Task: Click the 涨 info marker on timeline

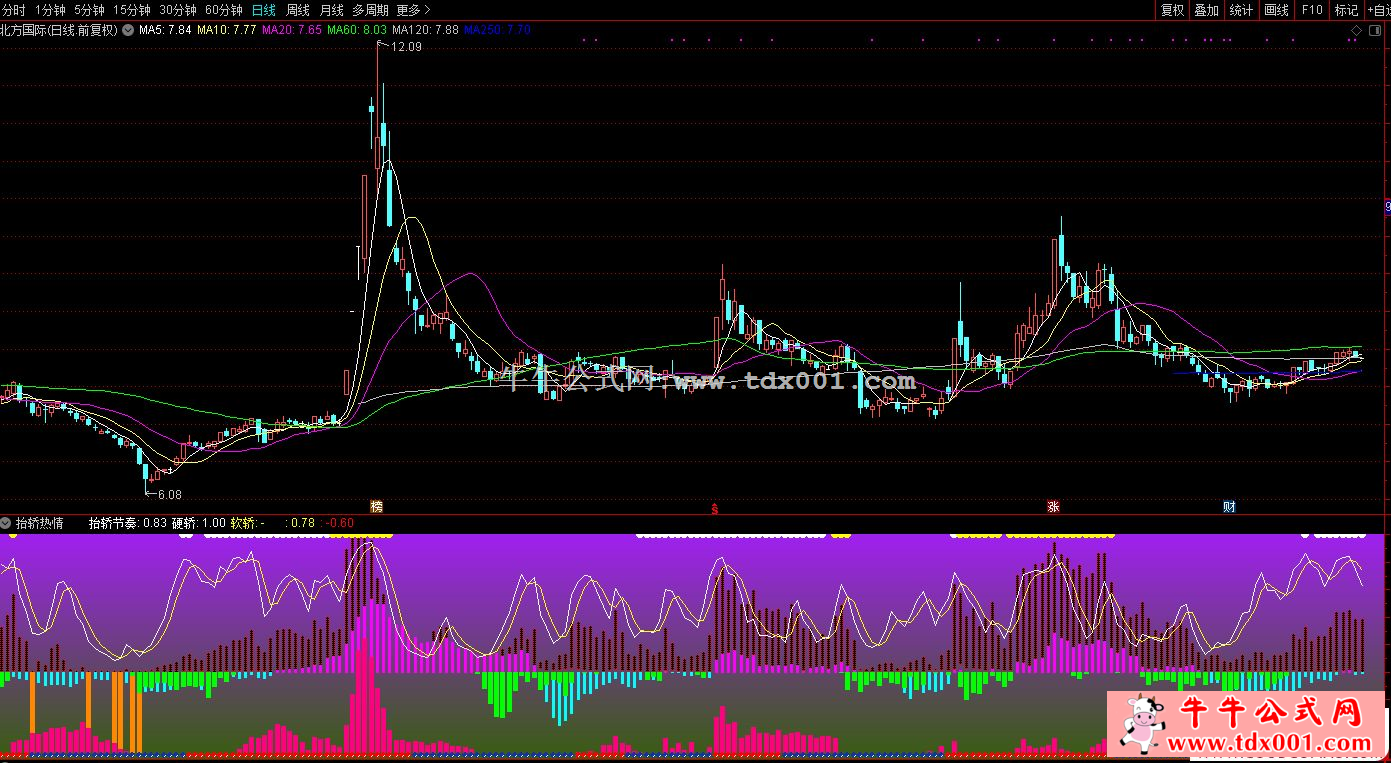Action: pos(1053,506)
